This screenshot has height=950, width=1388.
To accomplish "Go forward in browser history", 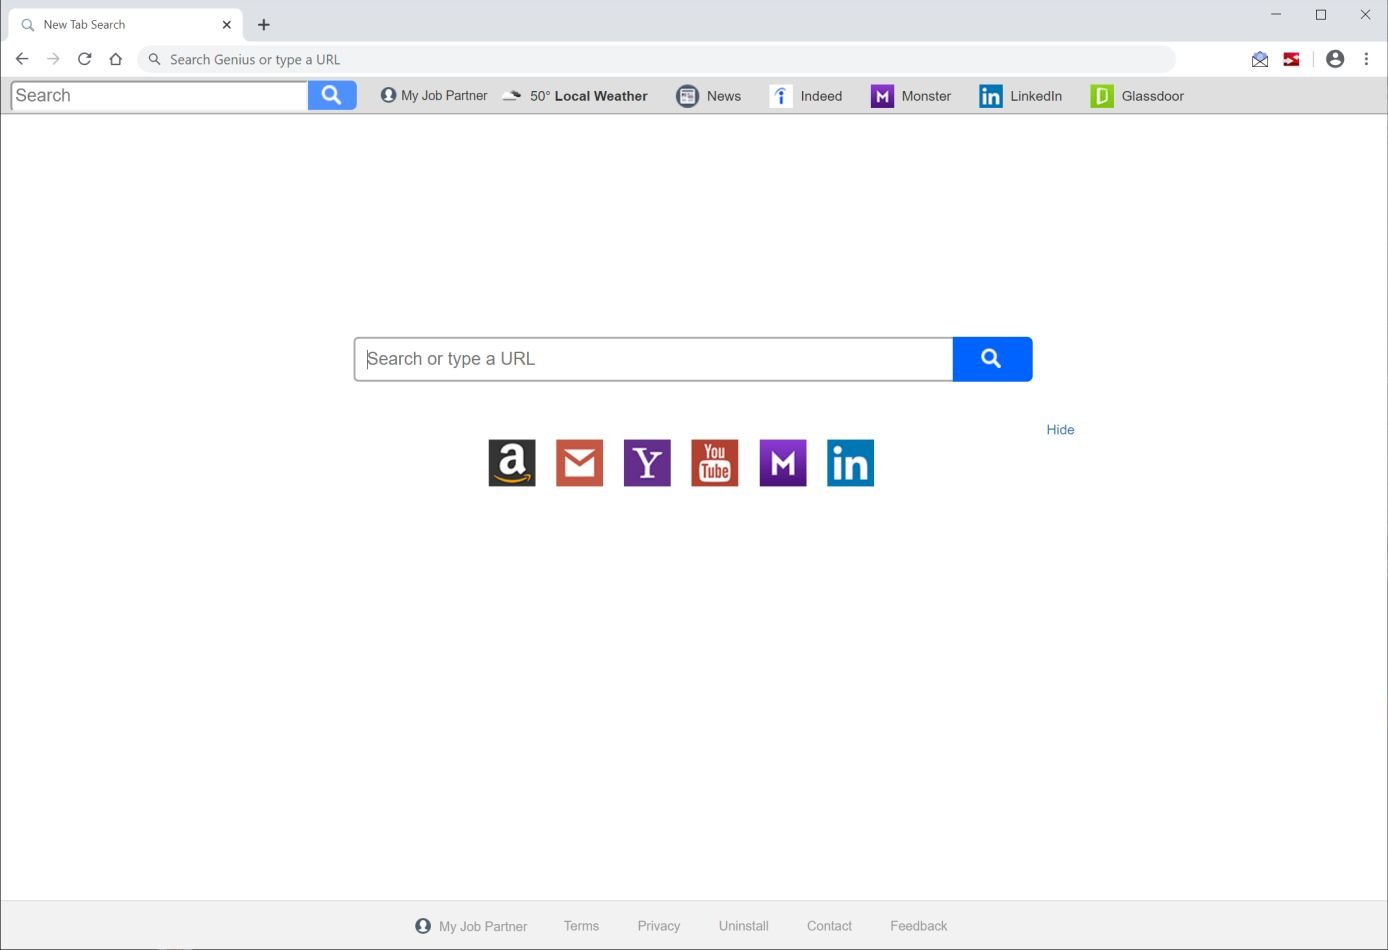I will tap(53, 59).
